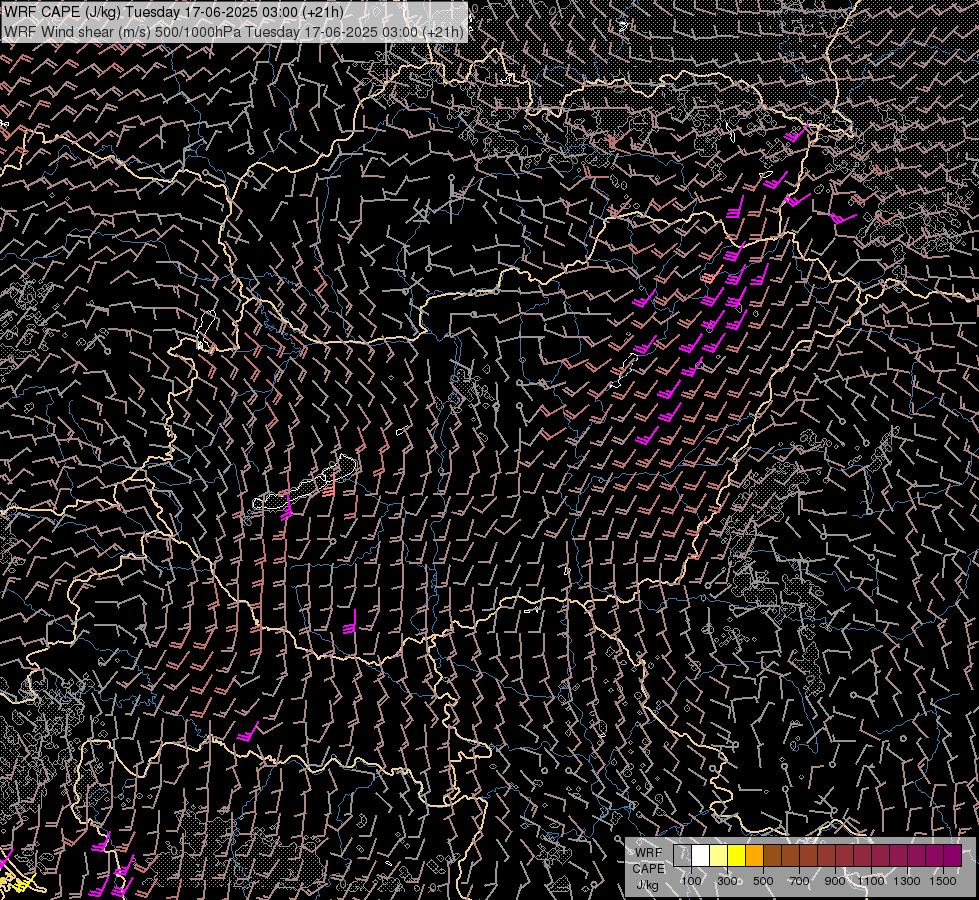Click the '1500' legend value

(943, 881)
